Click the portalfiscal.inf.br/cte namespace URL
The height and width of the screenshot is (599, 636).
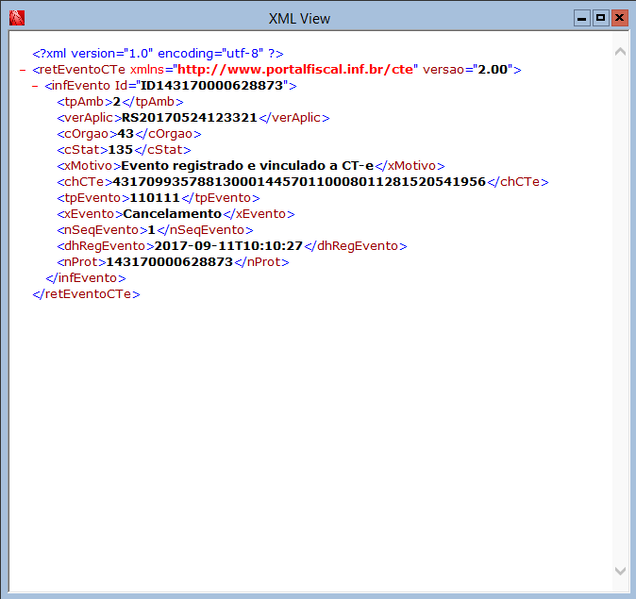295,69
